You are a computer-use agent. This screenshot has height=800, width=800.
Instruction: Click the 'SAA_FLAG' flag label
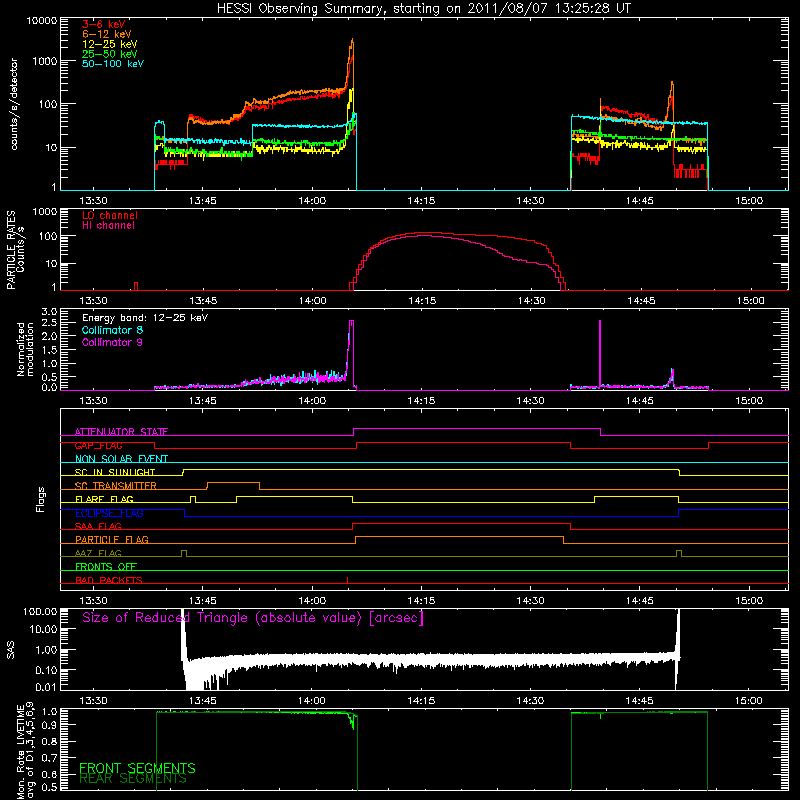click(98, 527)
